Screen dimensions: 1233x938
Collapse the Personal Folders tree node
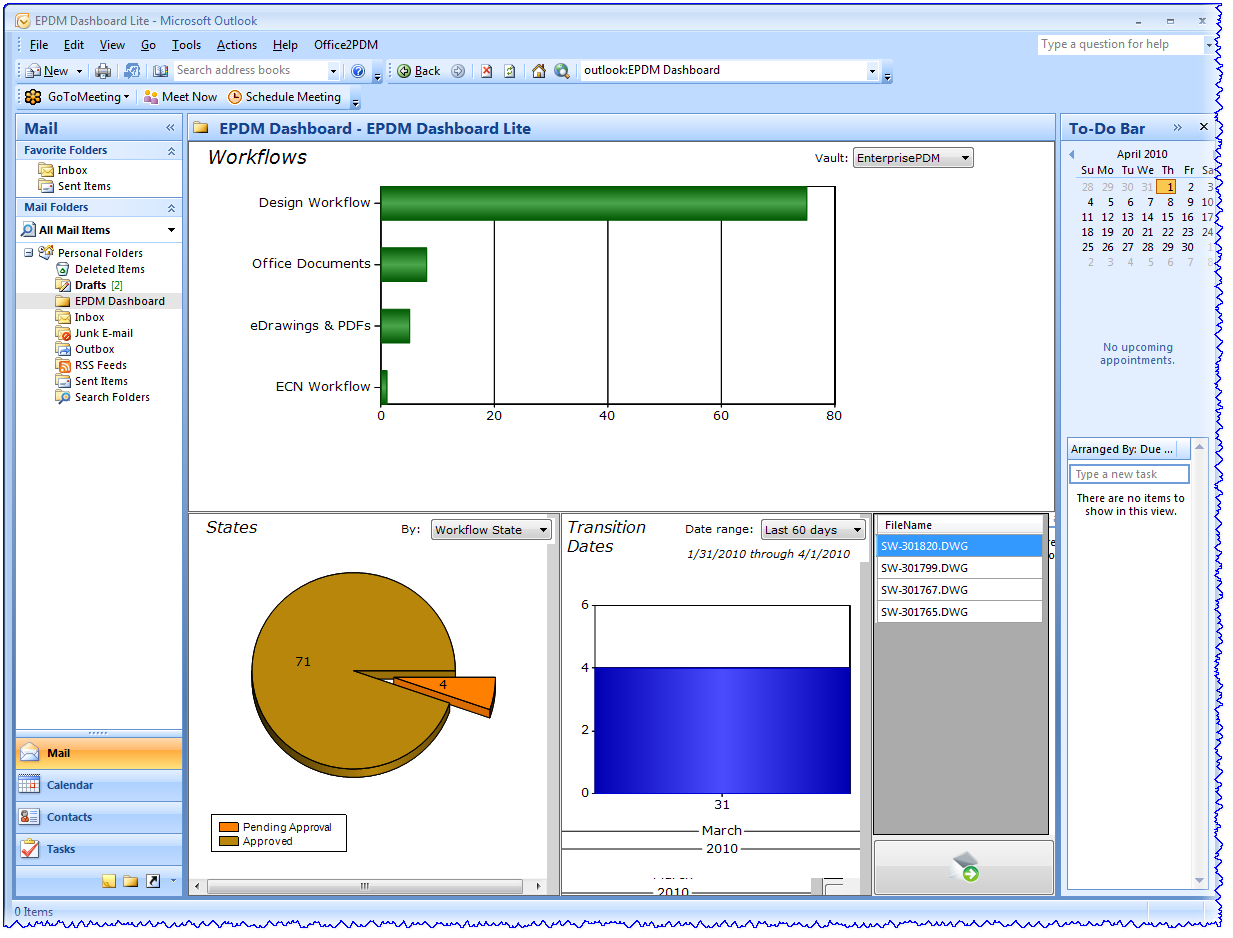pyautogui.click(x=29, y=253)
